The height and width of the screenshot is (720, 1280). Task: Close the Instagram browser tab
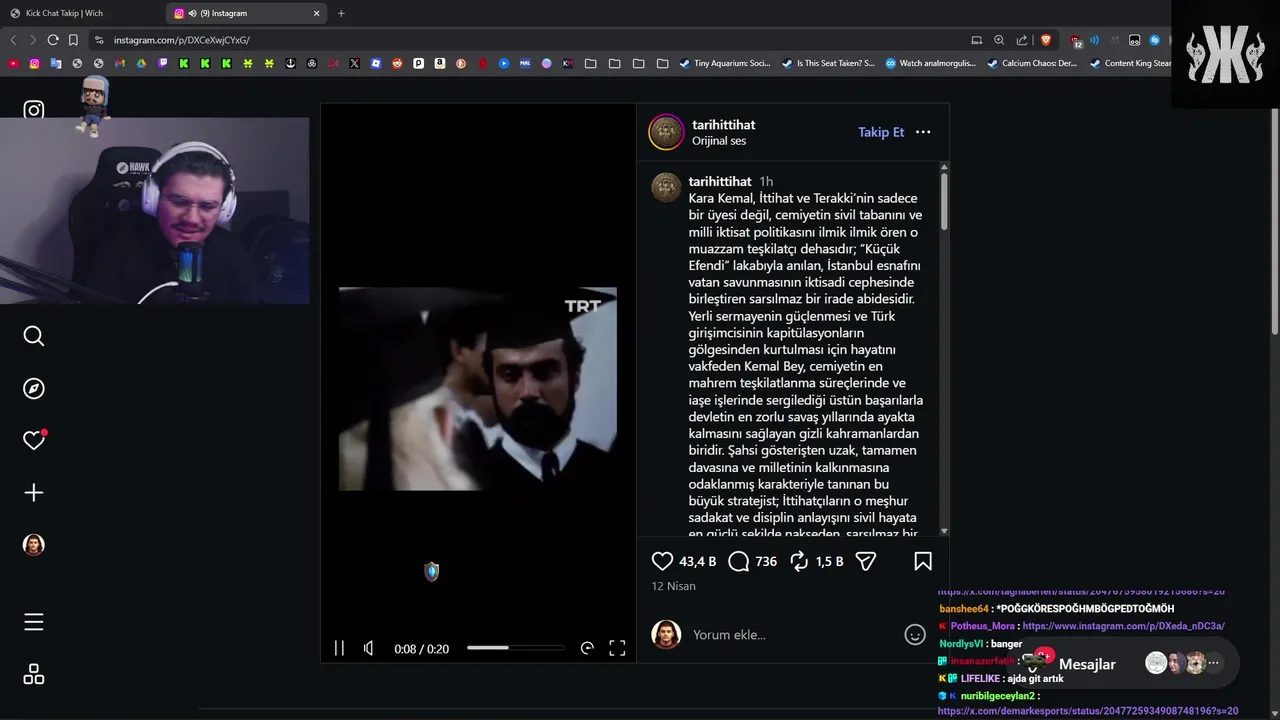pos(317,13)
